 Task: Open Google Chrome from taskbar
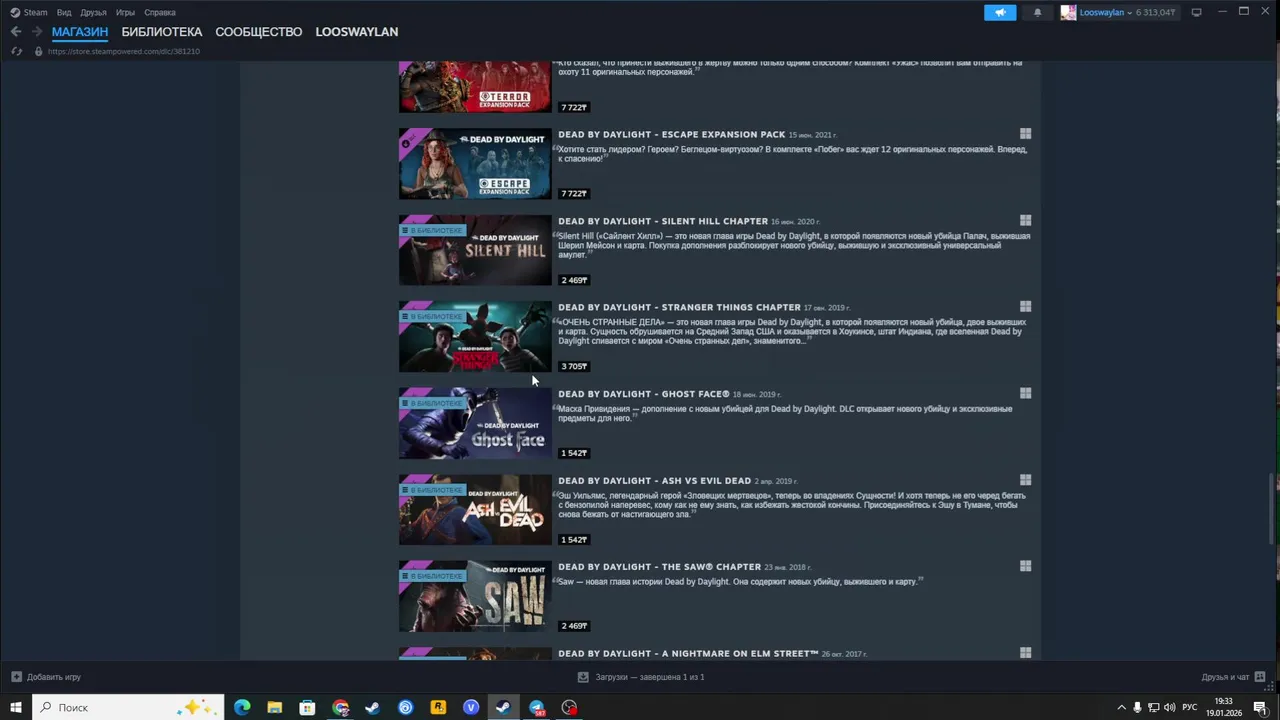(x=341, y=707)
